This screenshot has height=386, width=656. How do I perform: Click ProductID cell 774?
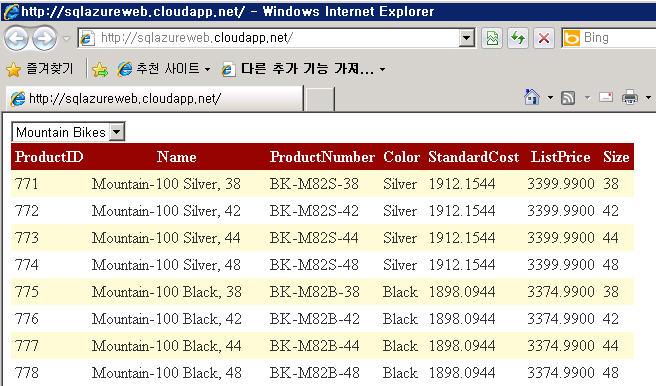(26, 264)
